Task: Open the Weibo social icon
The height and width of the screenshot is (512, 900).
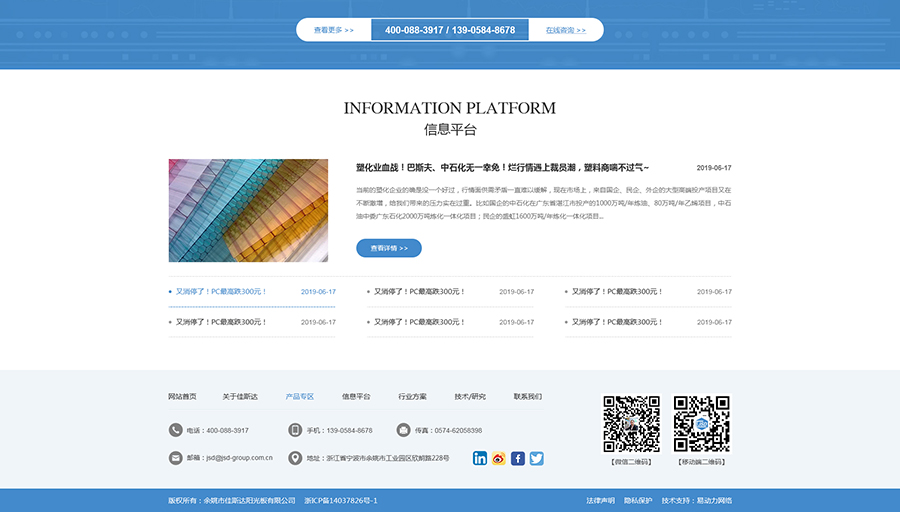Action: pyautogui.click(x=499, y=458)
